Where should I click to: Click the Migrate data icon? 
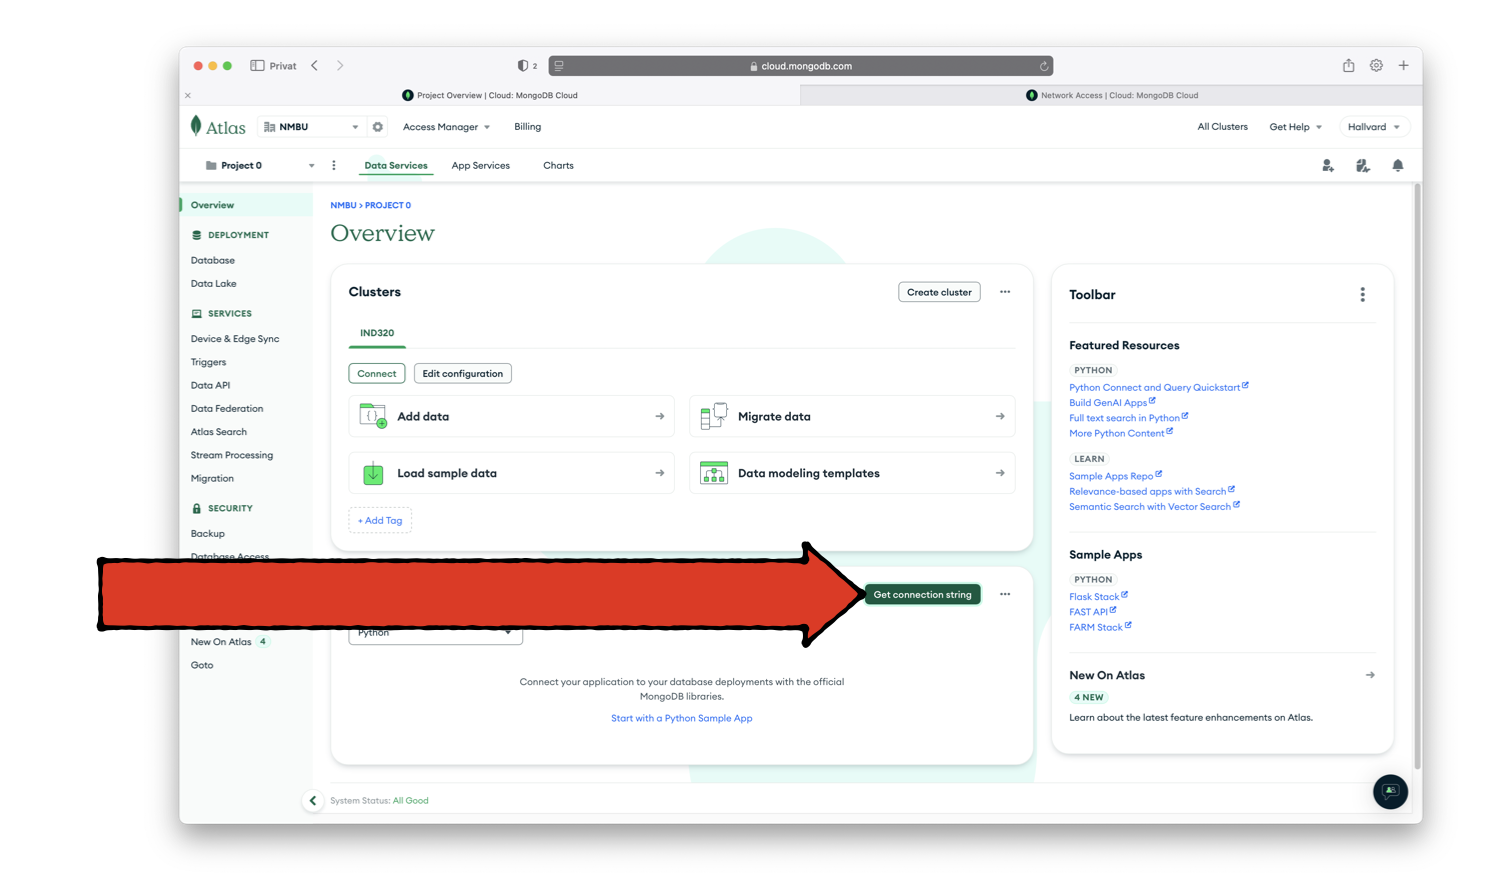click(x=714, y=416)
